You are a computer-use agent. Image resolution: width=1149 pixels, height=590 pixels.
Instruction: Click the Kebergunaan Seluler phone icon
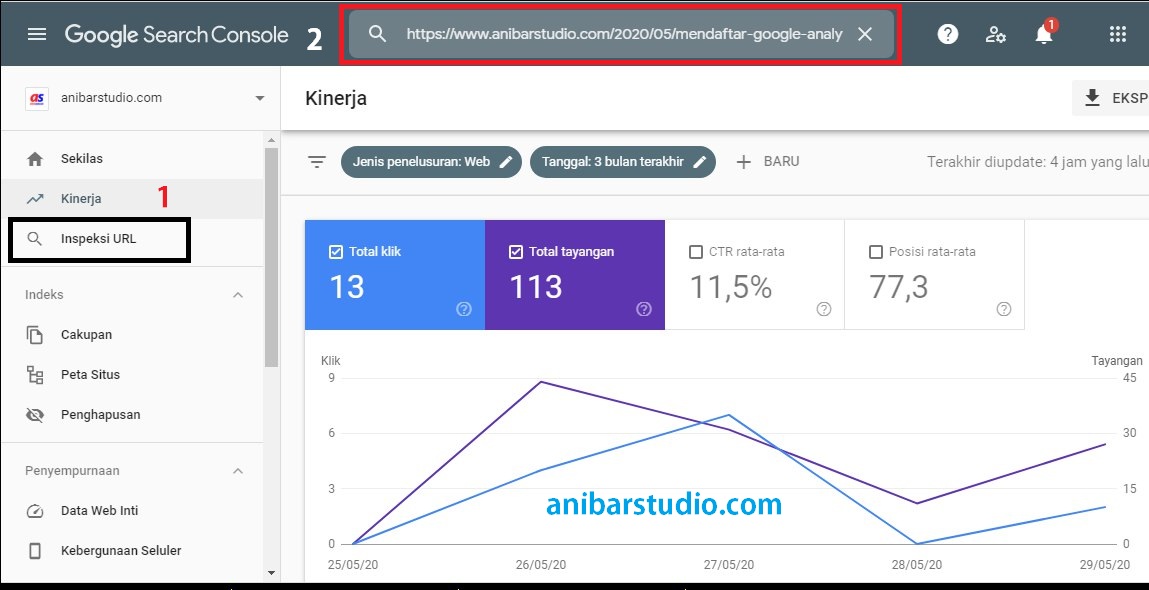[34, 551]
